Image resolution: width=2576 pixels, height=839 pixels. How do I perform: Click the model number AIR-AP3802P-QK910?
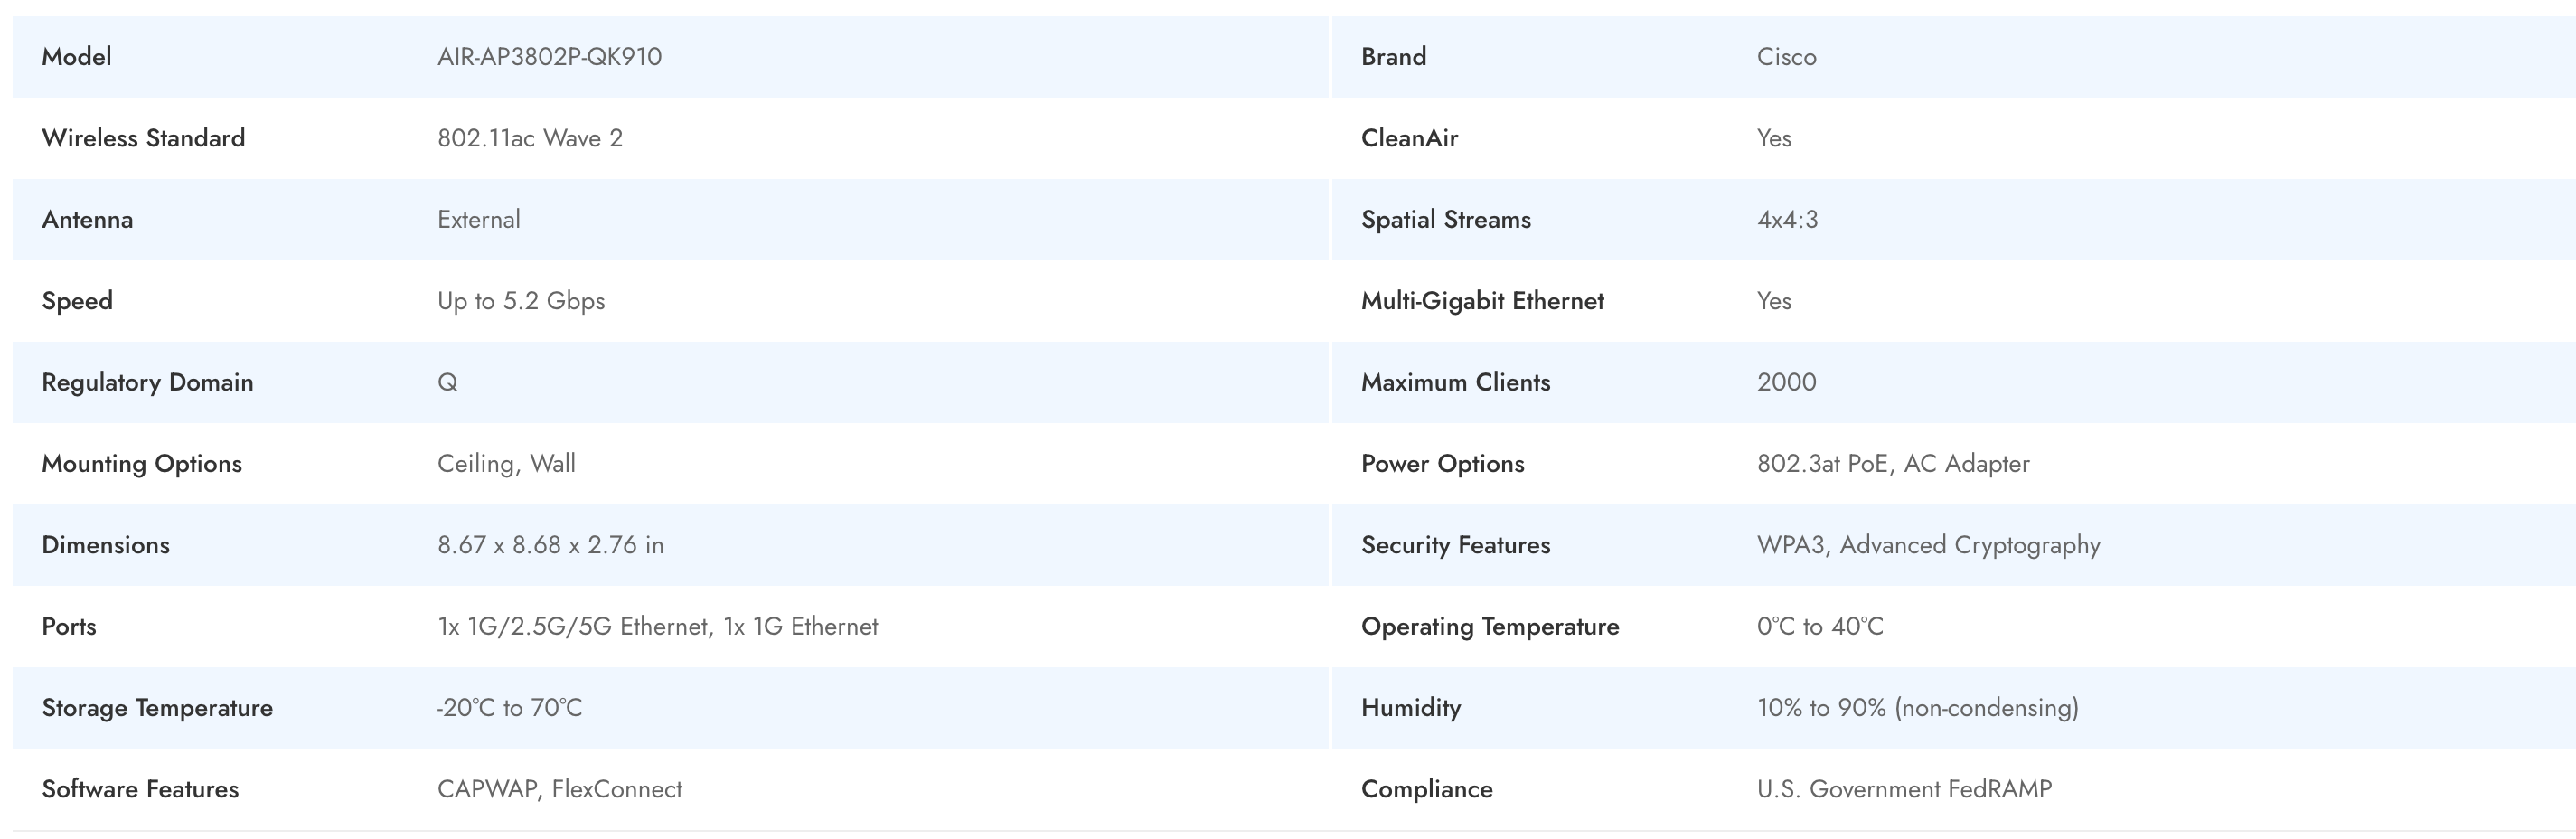point(549,57)
